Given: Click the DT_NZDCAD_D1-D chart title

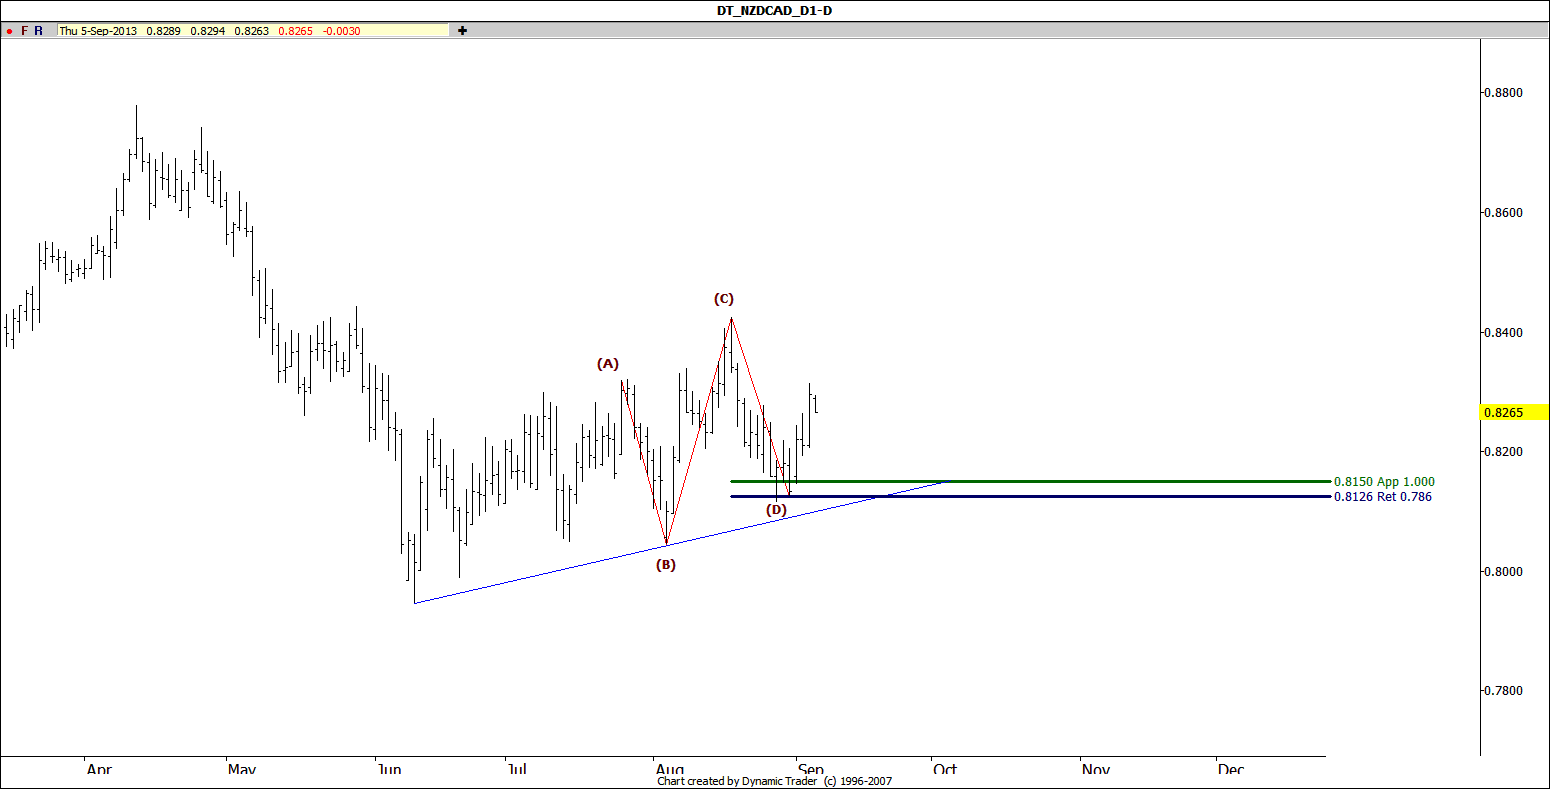Looking at the screenshot, I should 774,10.
